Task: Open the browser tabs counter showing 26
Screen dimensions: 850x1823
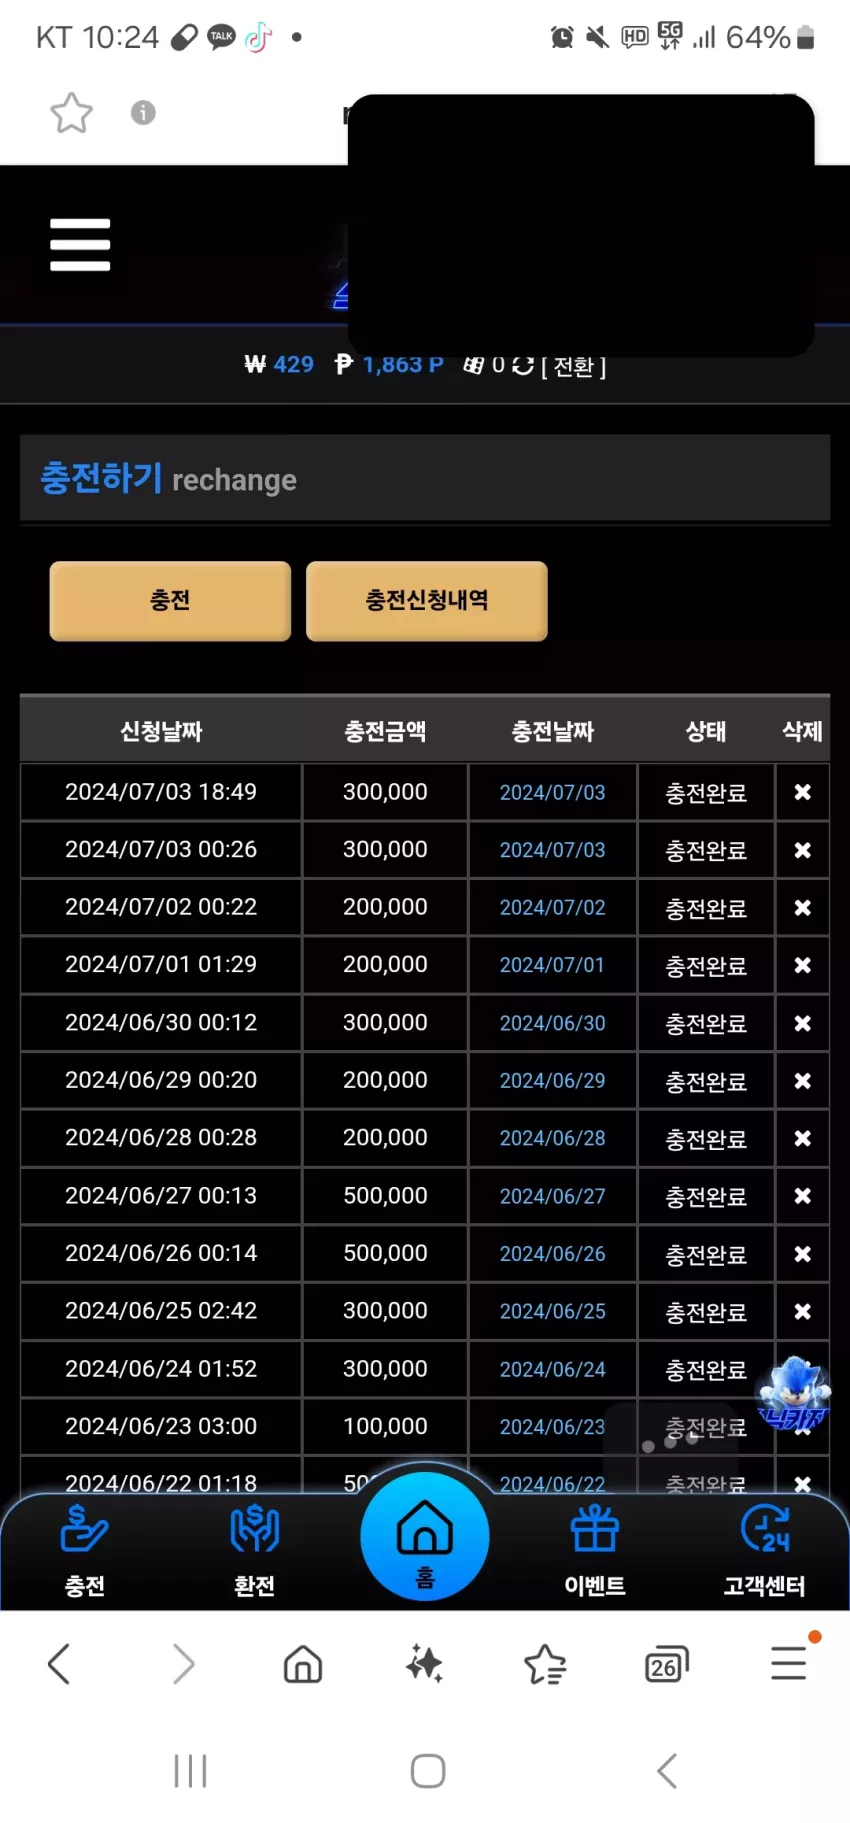Action: [666, 1665]
